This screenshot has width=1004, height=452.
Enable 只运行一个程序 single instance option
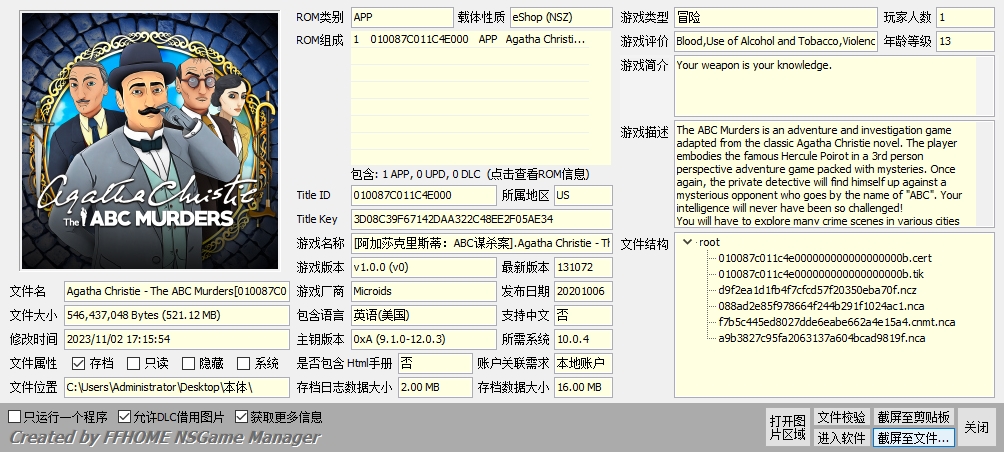15,417
